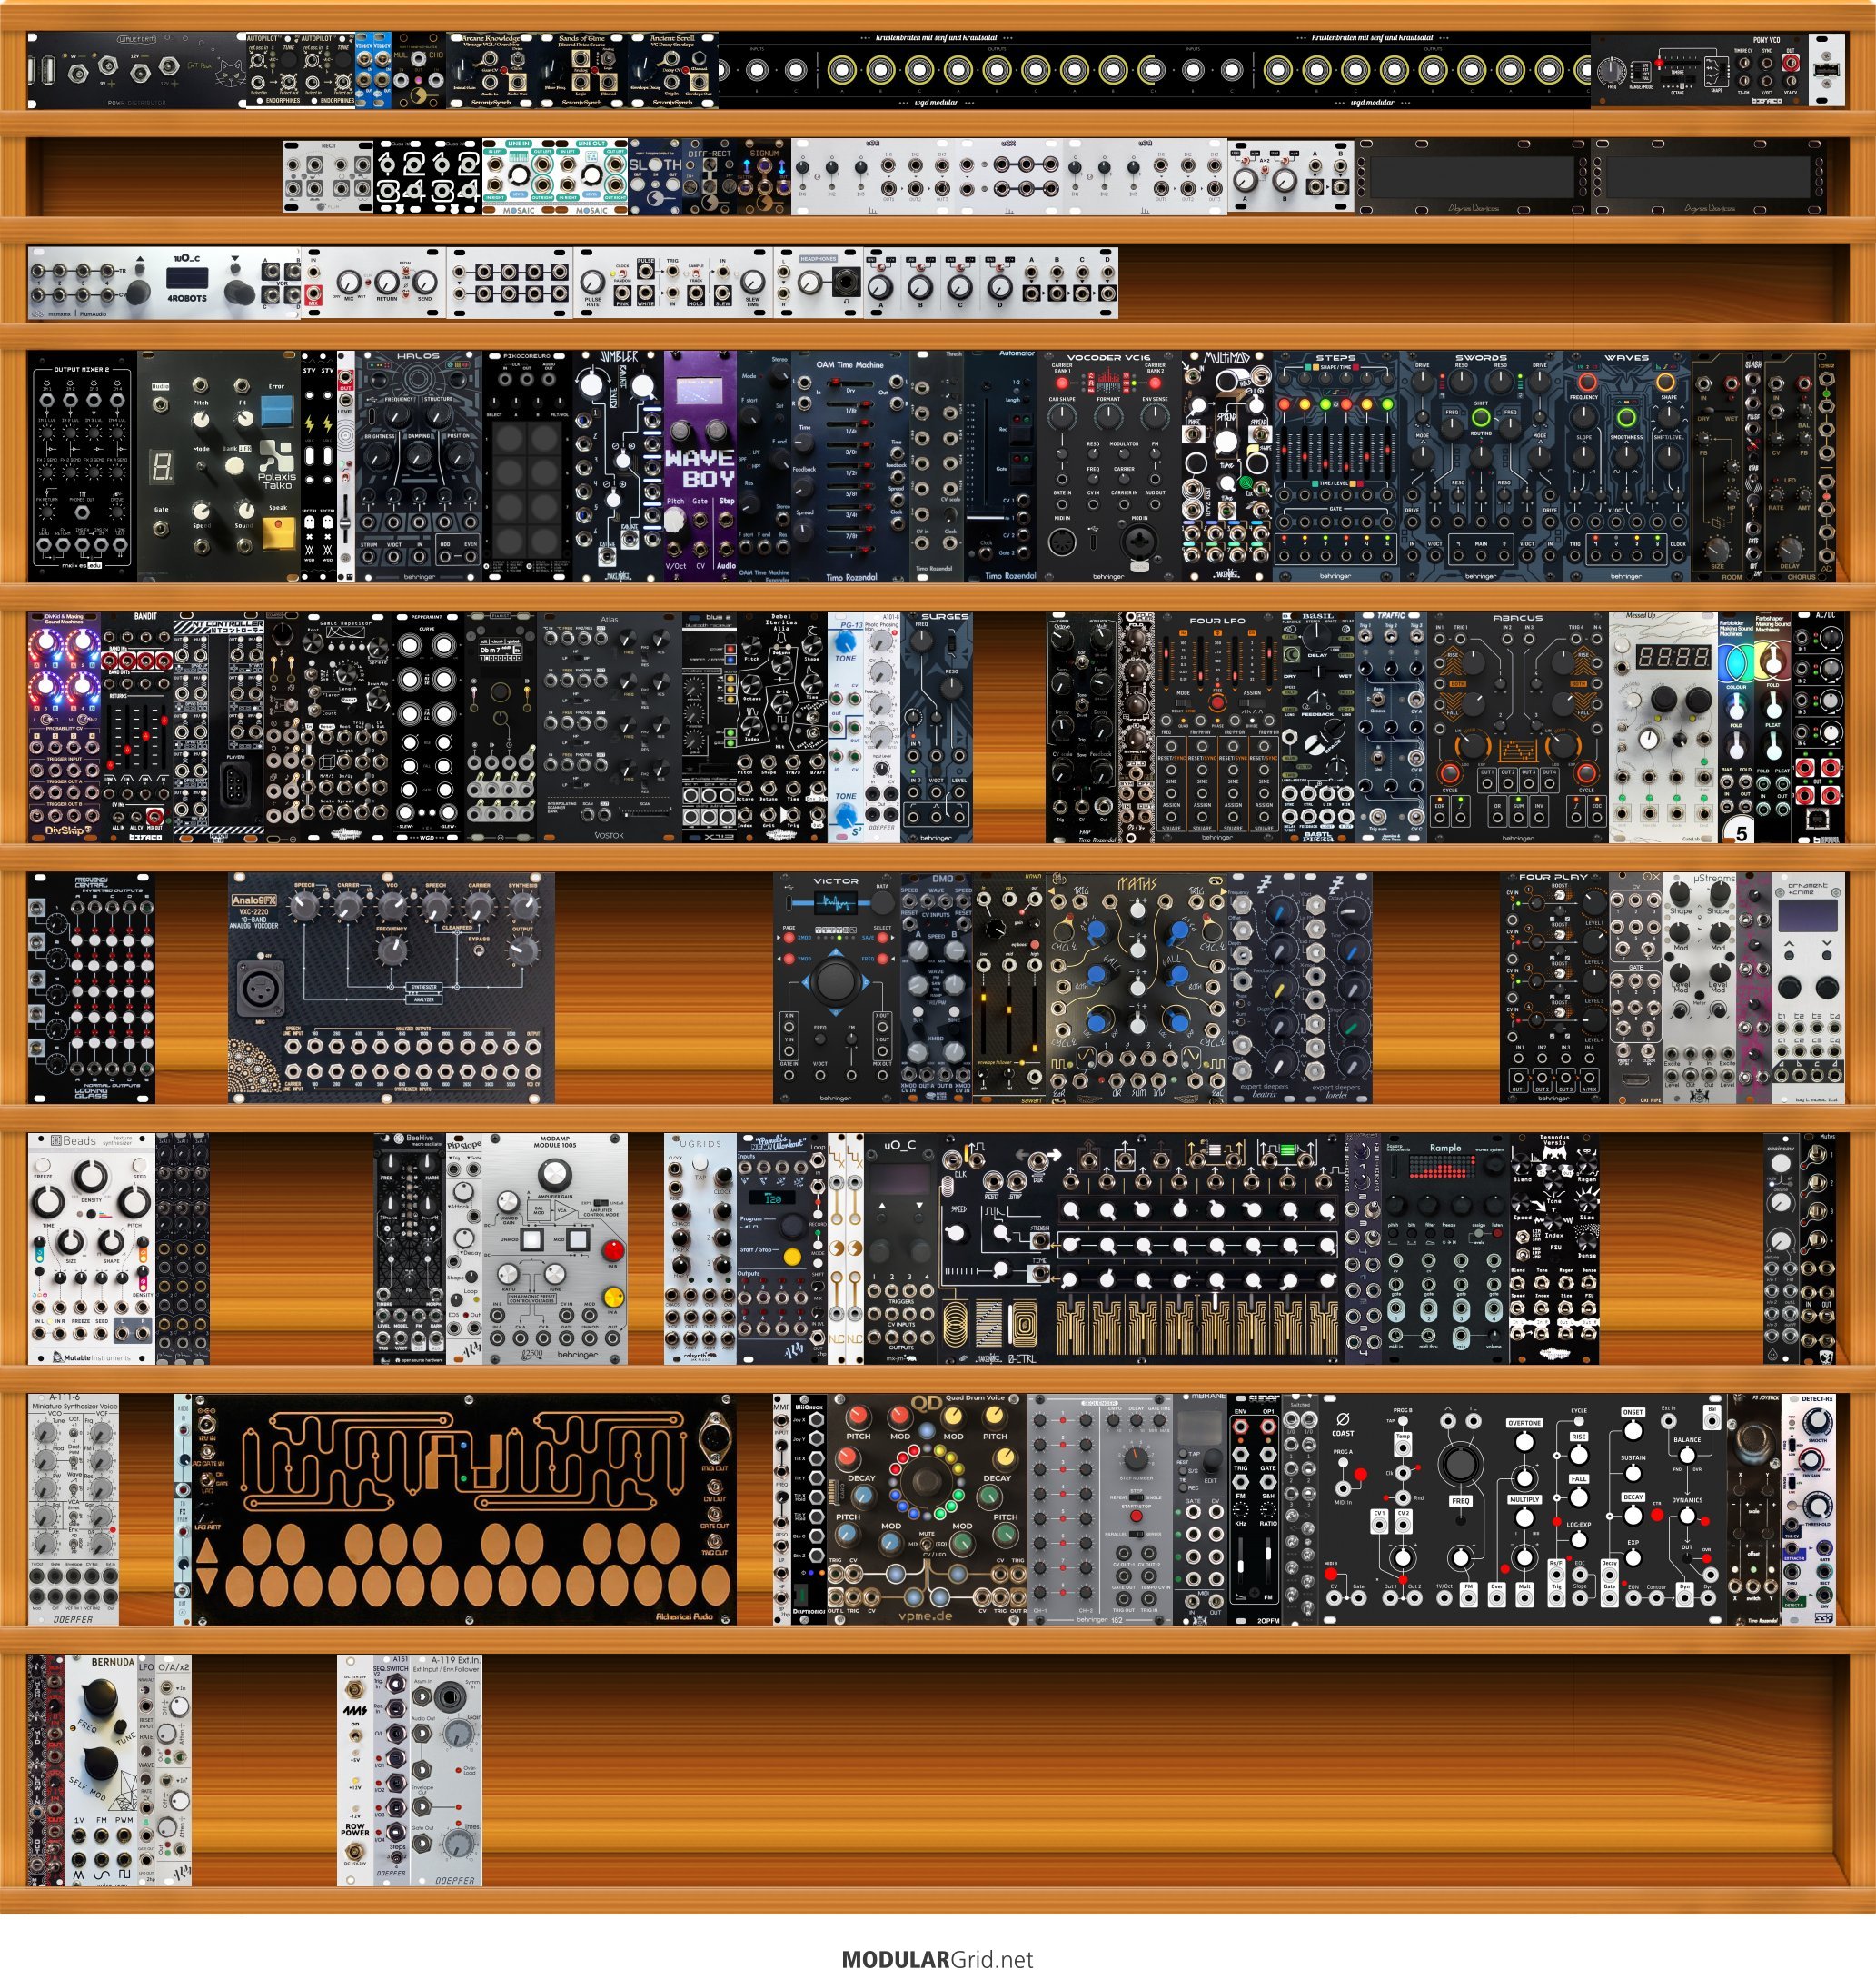Select the Messed Up module
Screen dimensions: 1876x1979
(x=1663, y=727)
